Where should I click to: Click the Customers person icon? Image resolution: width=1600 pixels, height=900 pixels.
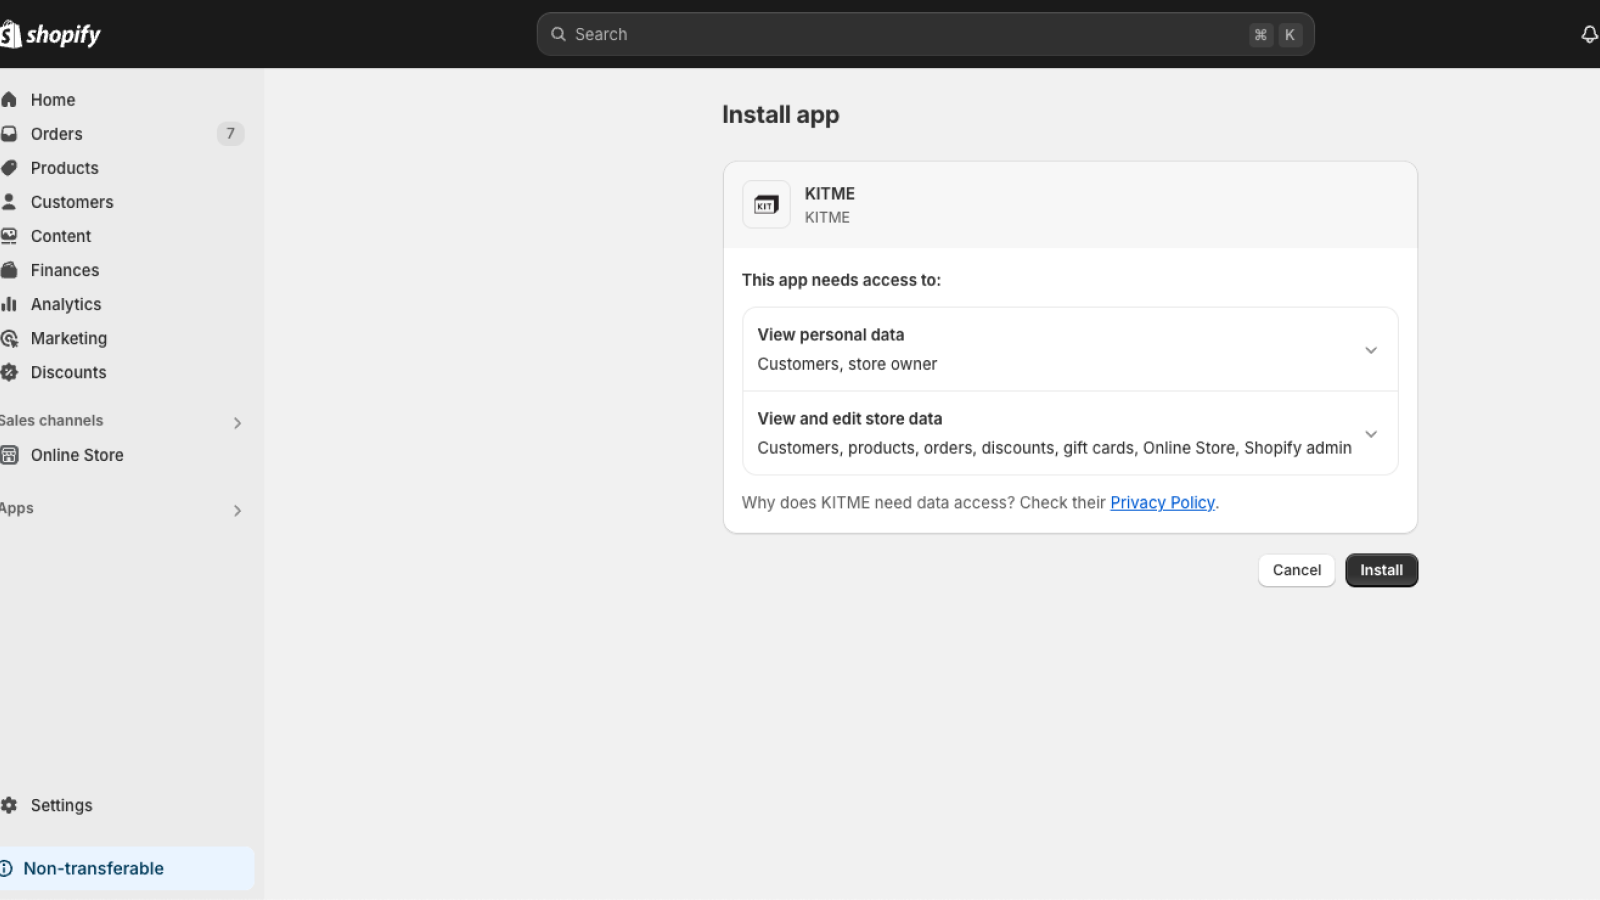click(x=9, y=202)
